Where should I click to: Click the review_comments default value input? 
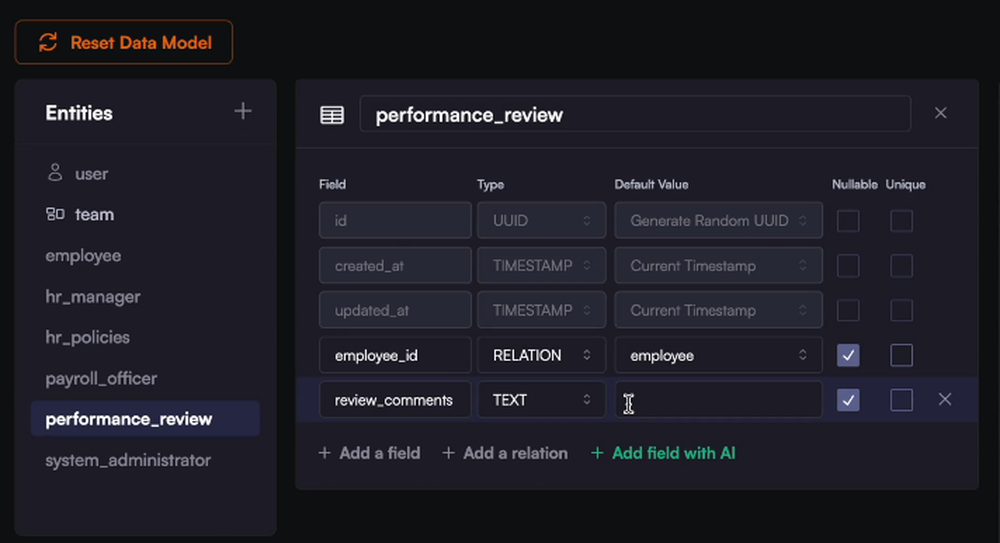coord(718,400)
